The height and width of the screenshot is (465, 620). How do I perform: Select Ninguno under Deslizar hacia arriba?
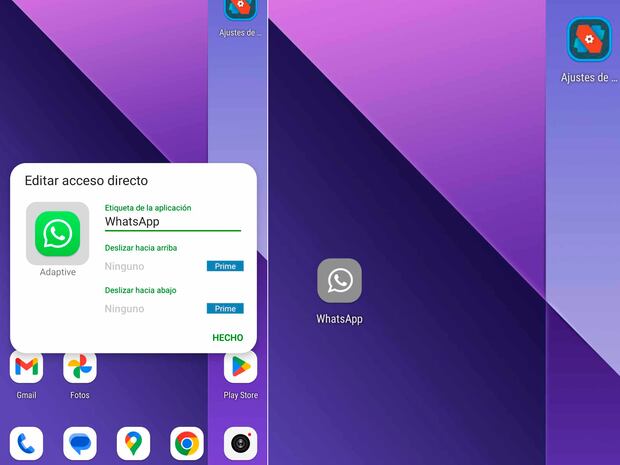point(125,266)
